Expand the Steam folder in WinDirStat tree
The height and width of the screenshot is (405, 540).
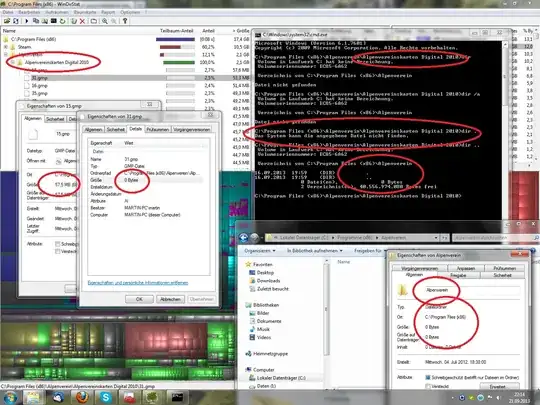(x=6, y=47)
